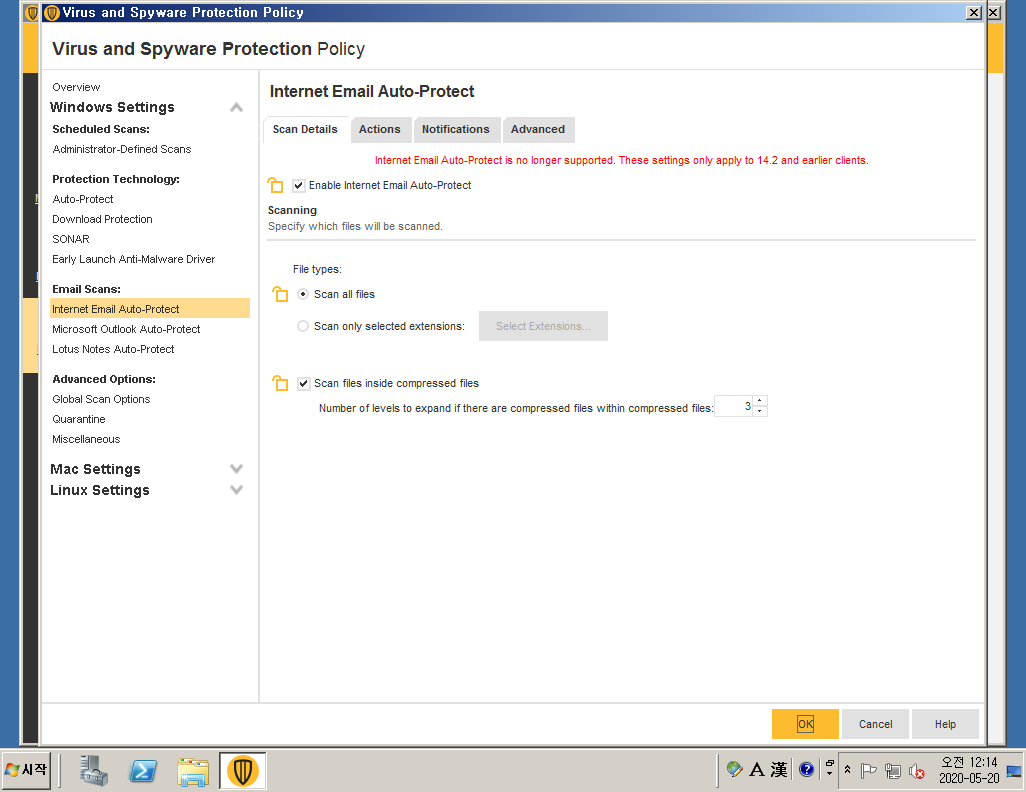The width and height of the screenshot is (1026, 792).
Task: Open the Advanced tab
Action: [538, 130]
